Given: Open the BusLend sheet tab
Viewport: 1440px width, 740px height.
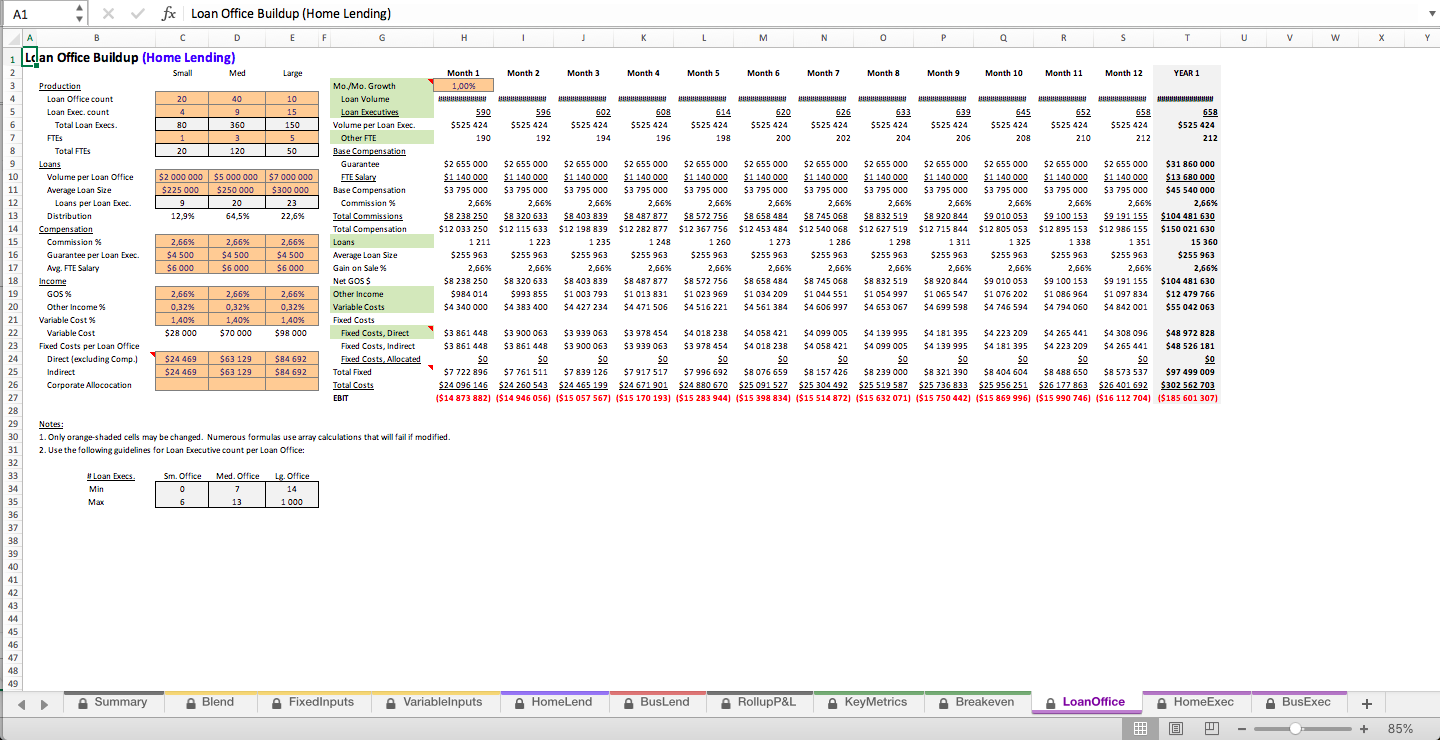Looking at the screenshot, I should coord(657,702).
